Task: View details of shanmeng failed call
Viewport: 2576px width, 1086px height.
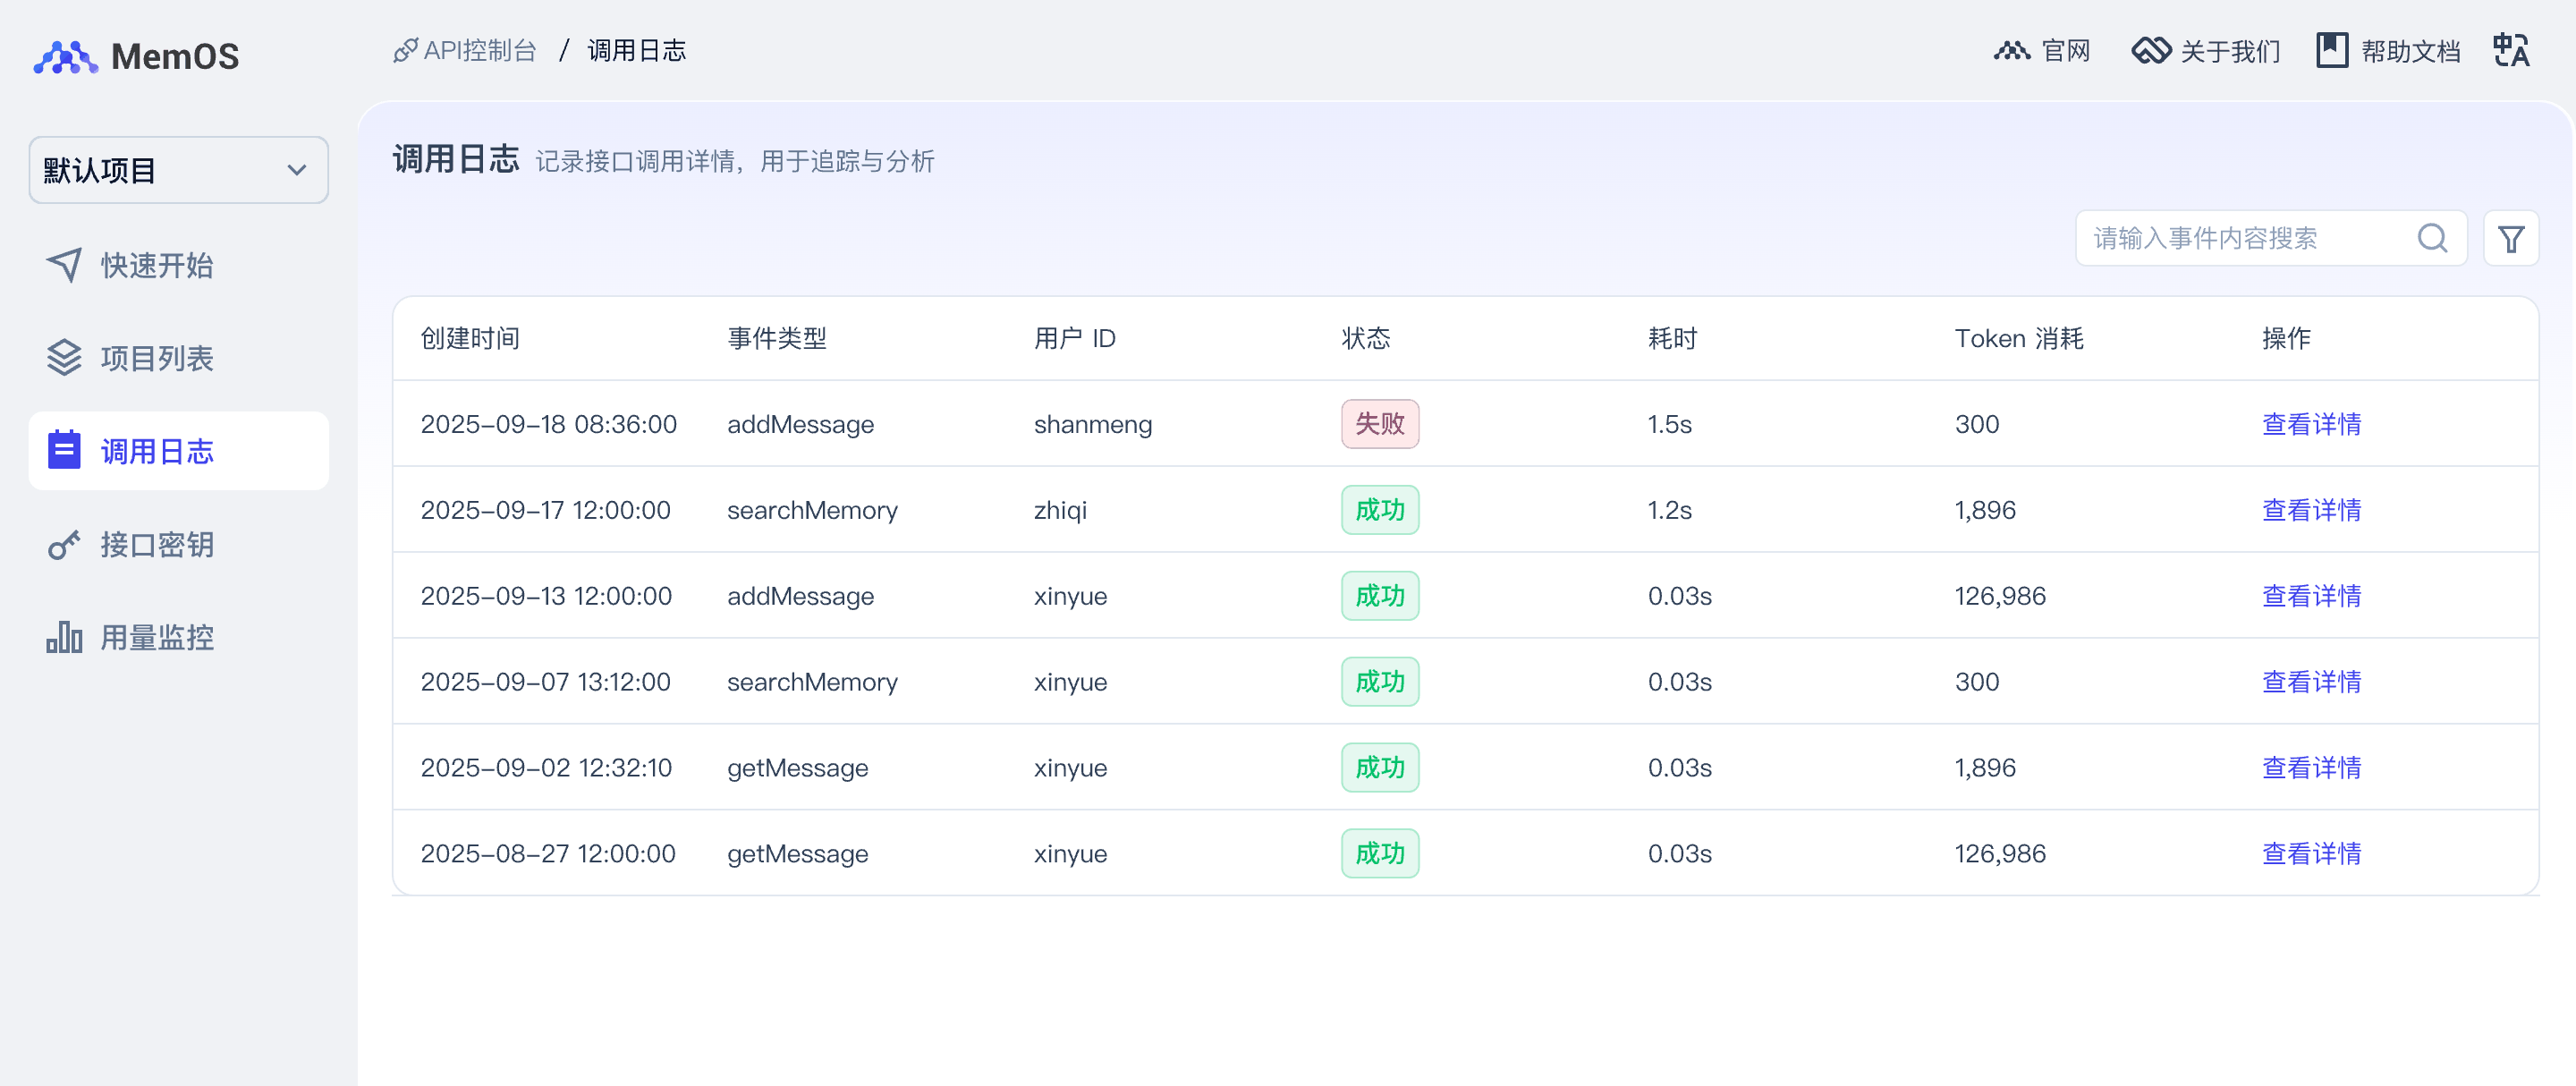Action: 2310,424
